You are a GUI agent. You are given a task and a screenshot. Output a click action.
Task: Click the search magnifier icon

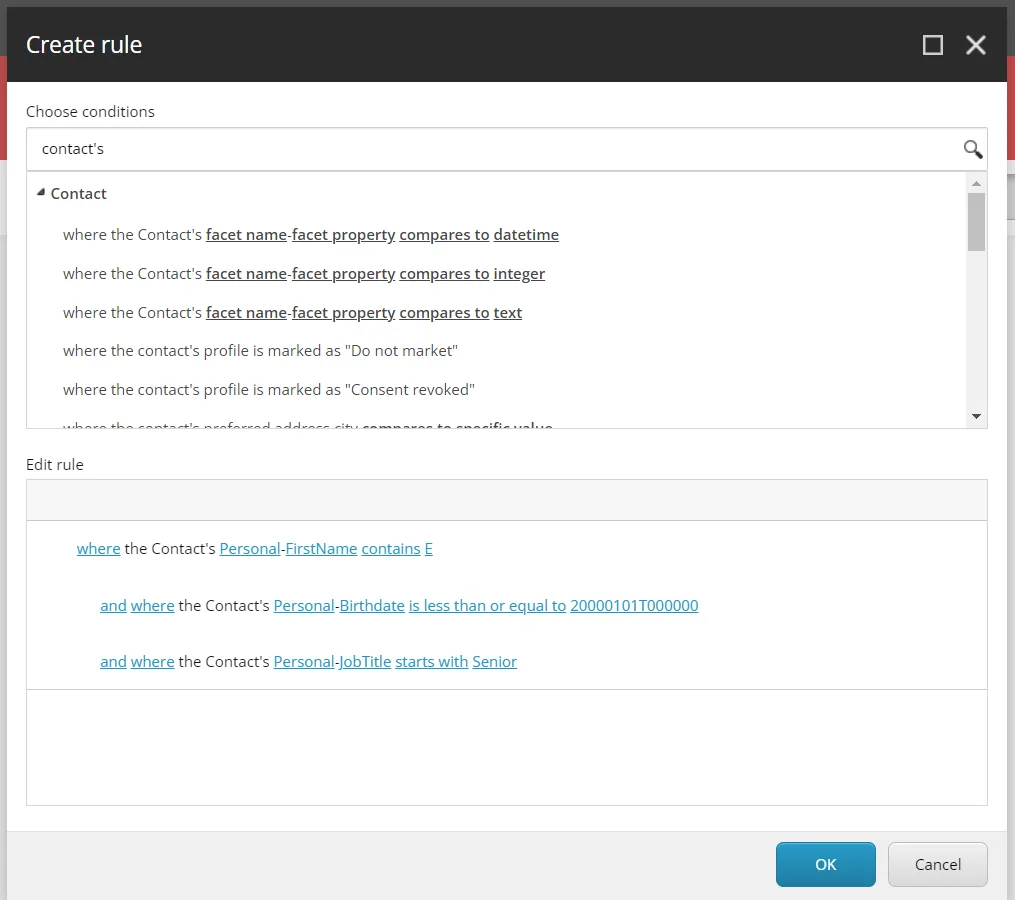pyautogui.click(x=972, y=150)
